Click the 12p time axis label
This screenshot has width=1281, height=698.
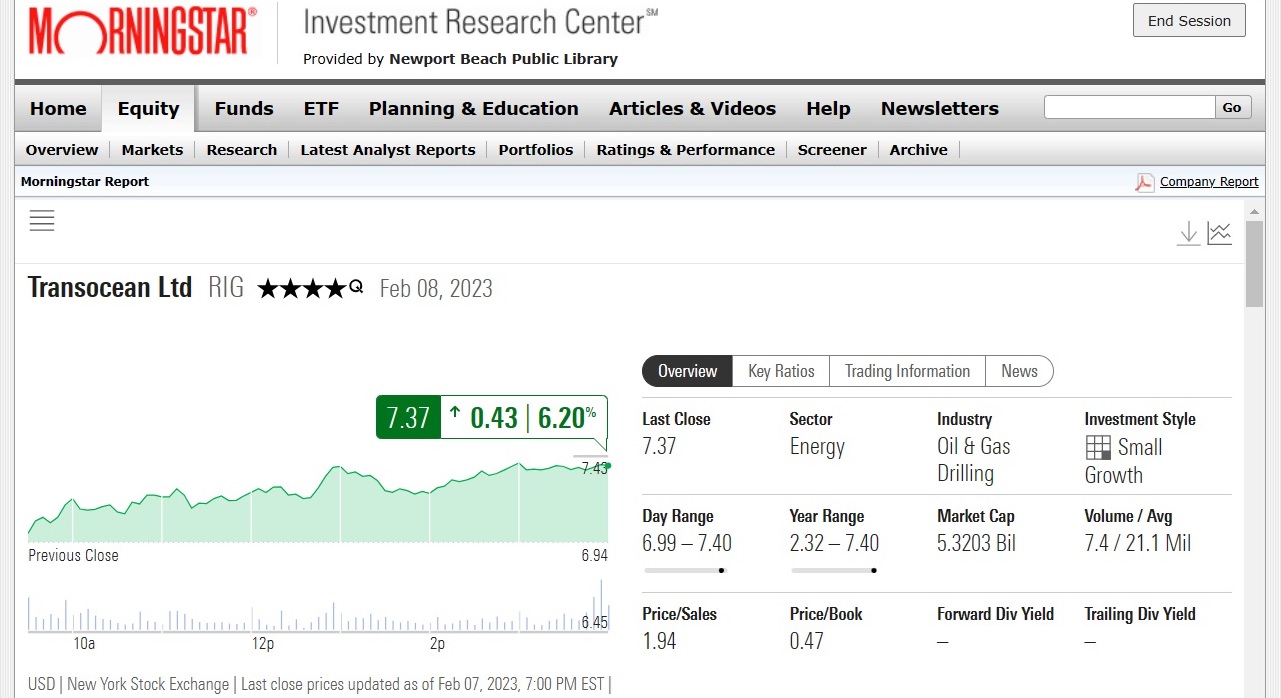tap(263, 644)
